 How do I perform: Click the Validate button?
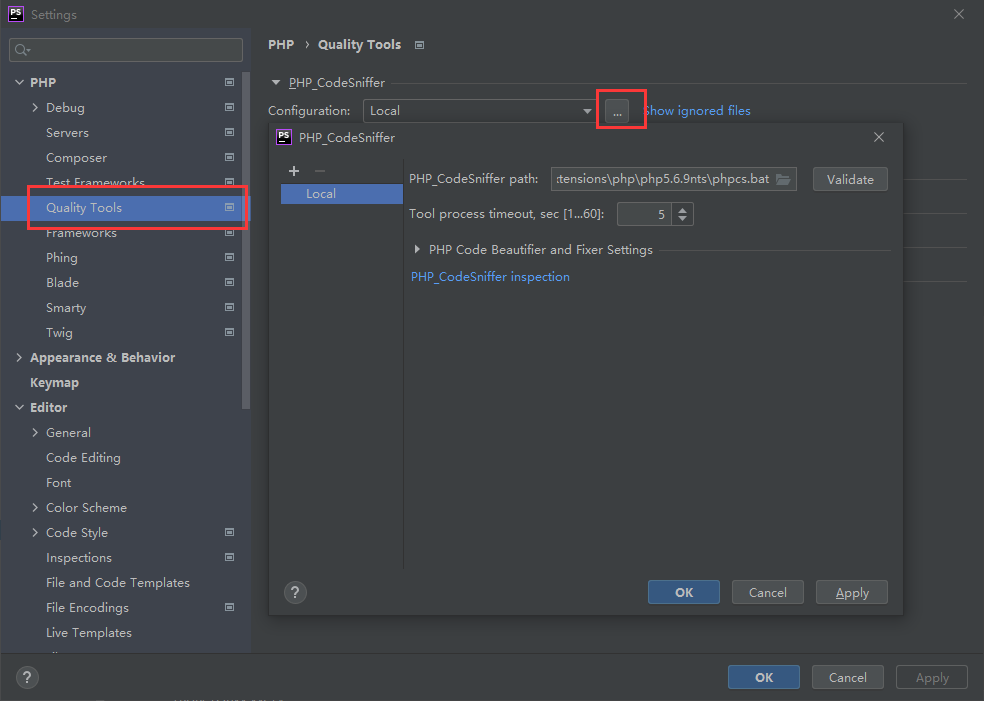click(x=850, y=179)
